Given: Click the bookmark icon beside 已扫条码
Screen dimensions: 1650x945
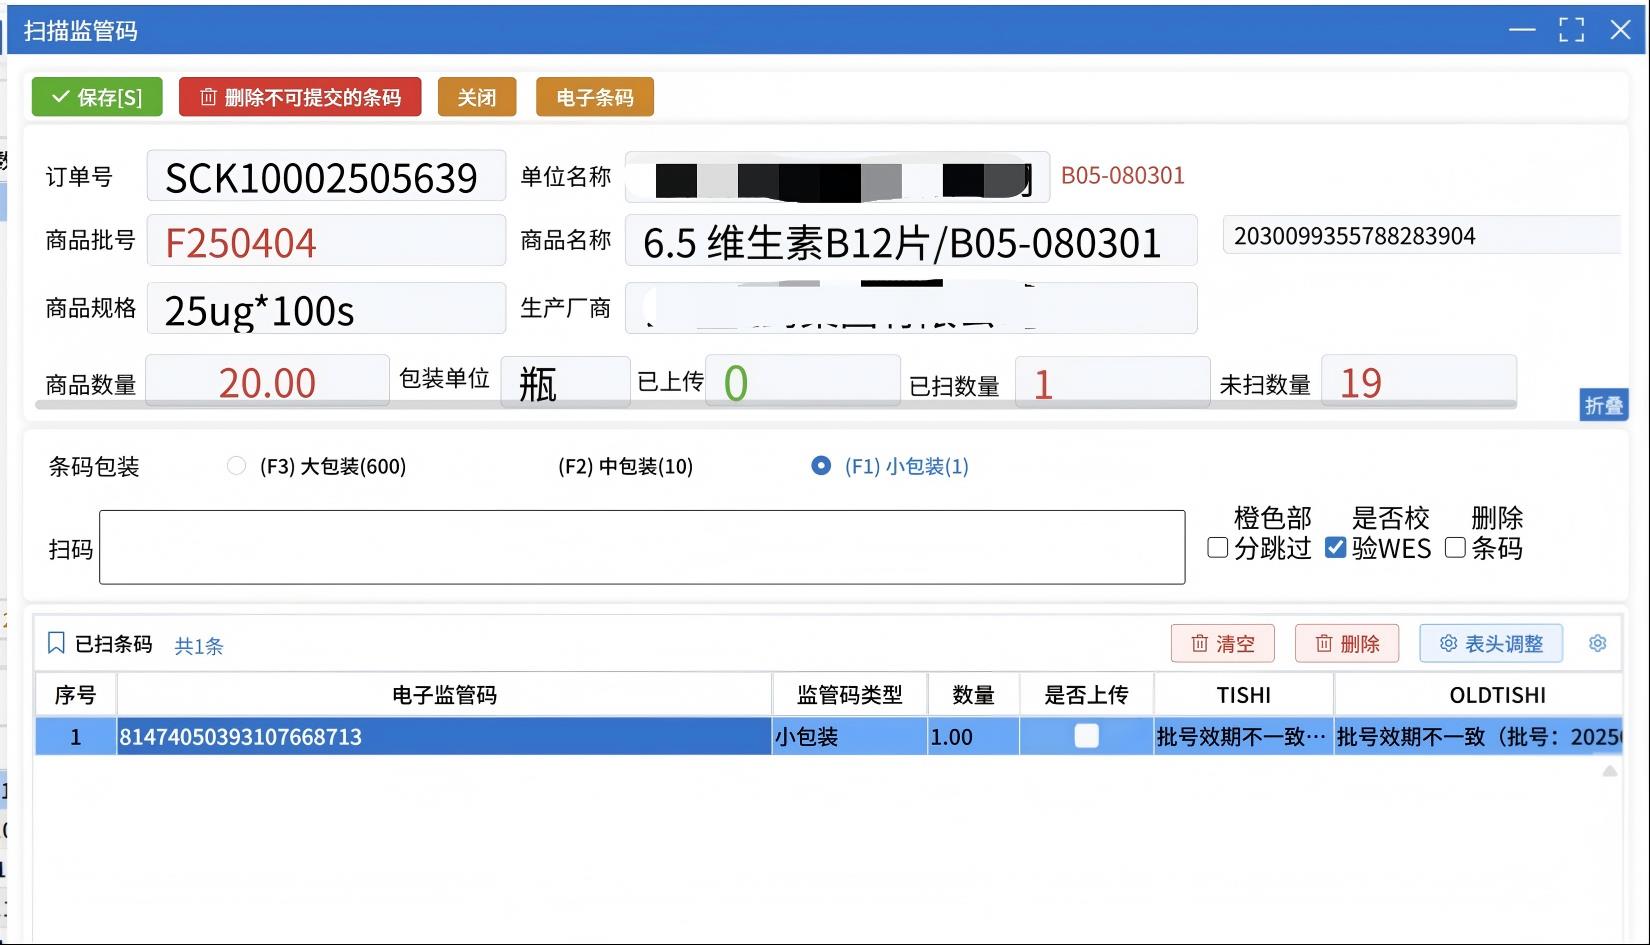Looking at the screenshot, I should [56, 644].
